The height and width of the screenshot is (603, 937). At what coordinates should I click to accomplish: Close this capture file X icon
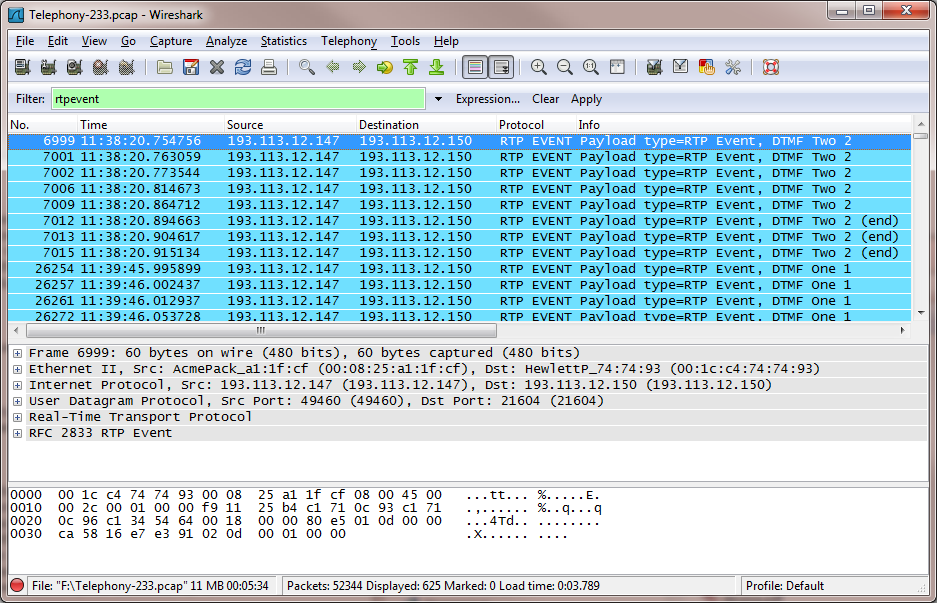click(217, 67)
